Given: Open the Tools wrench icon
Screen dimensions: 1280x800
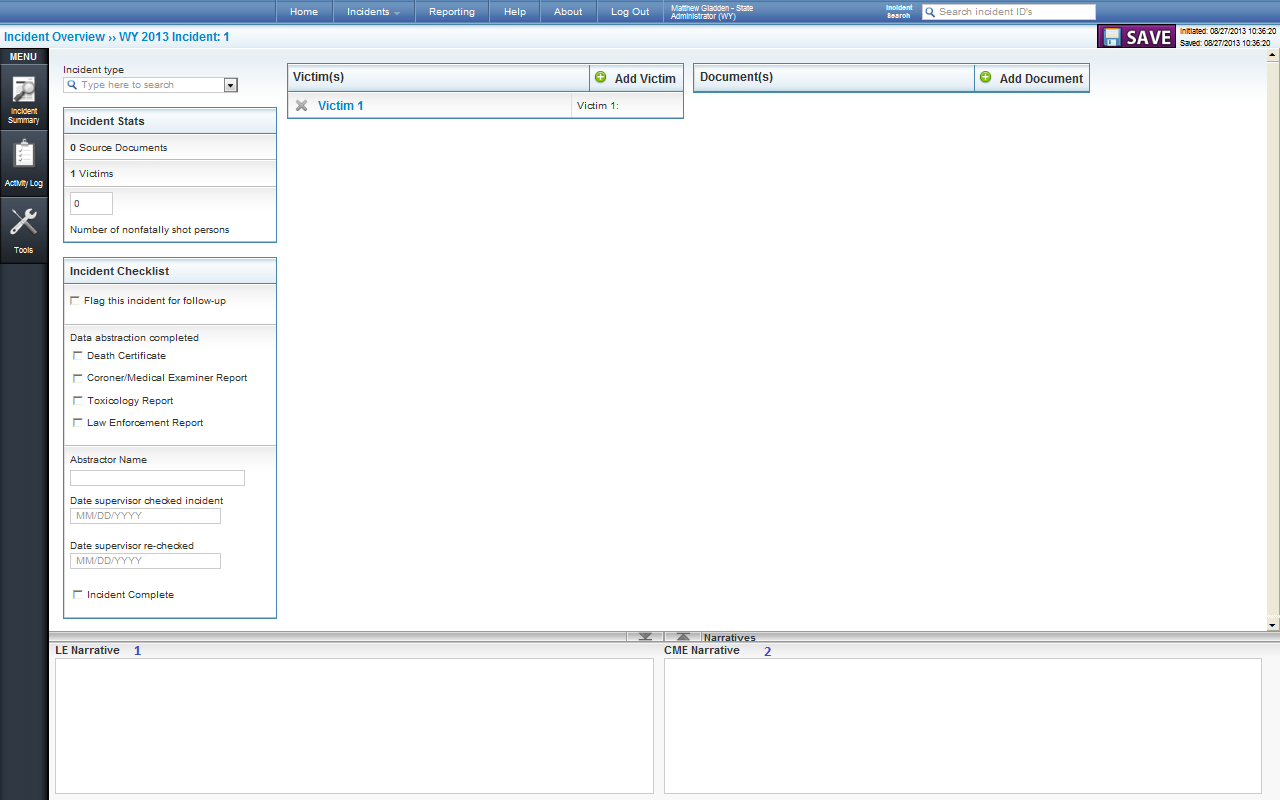Looking at the screenshot, I should [24, 230].
